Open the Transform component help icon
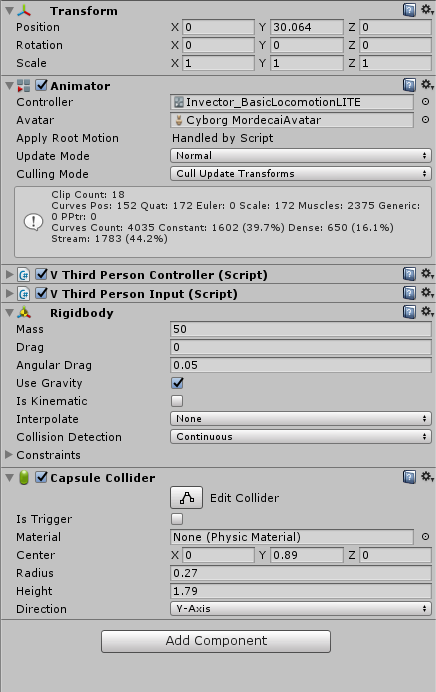The height and width of the screenshot is (692, 436). coord(409,10)
